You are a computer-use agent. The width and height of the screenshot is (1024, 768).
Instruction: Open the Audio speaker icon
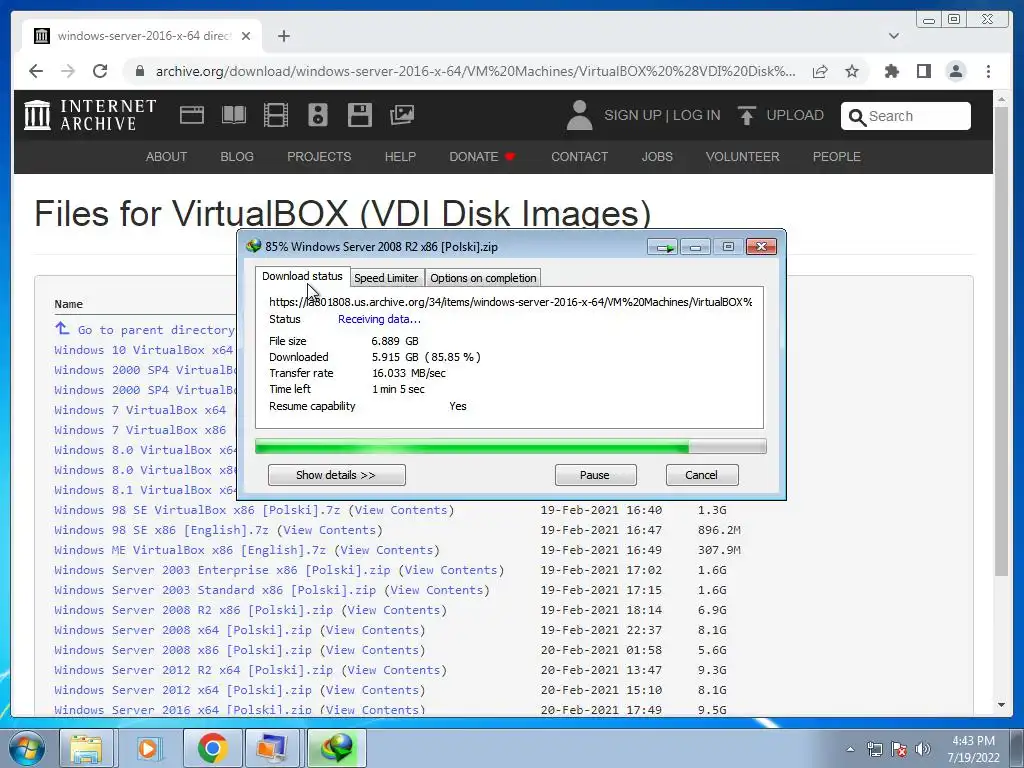318,115
